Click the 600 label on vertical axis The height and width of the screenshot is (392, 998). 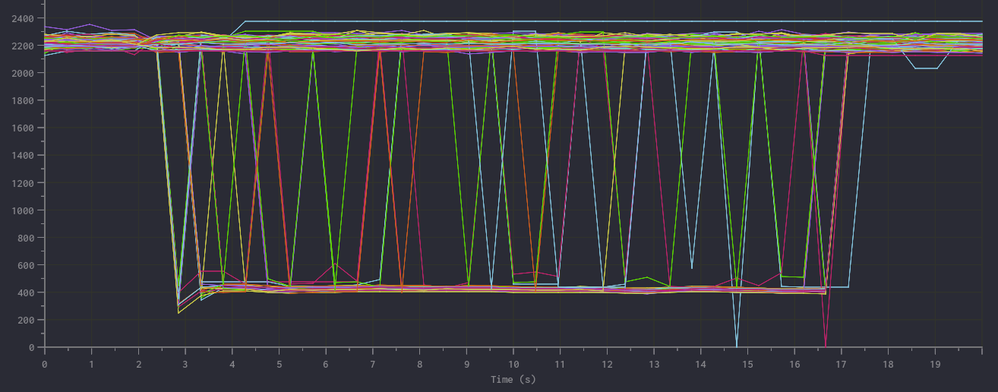25,265
